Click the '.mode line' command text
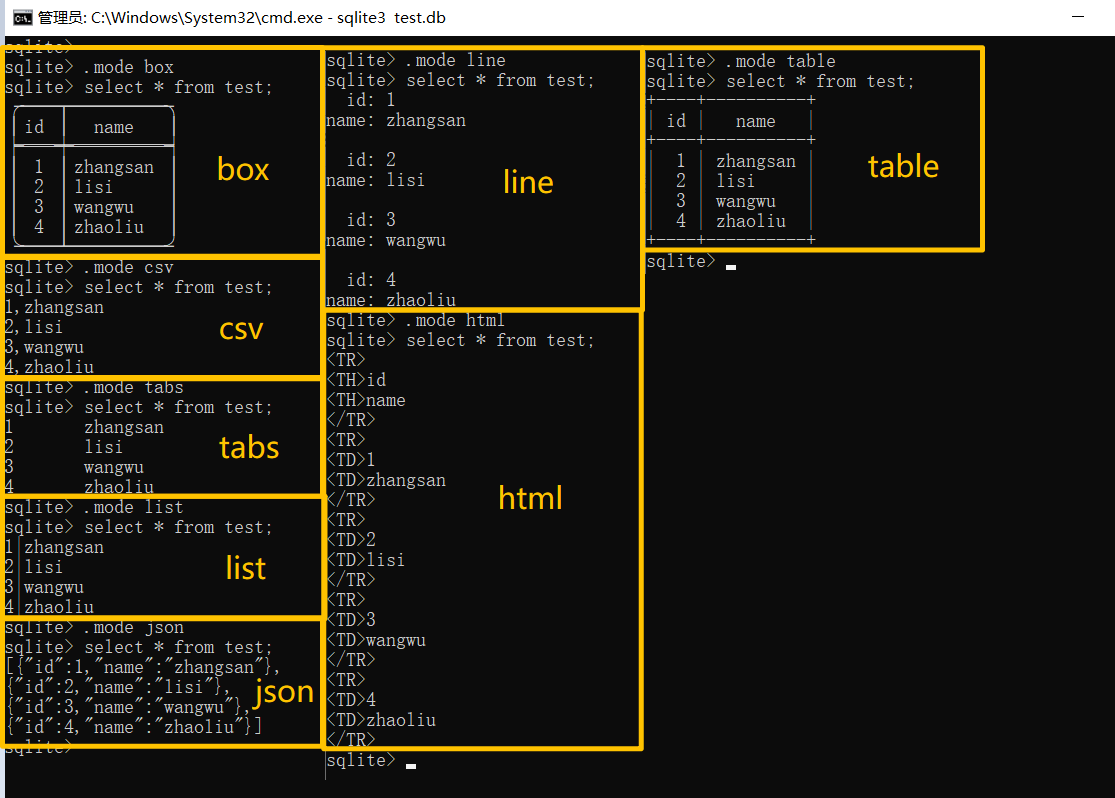1115x798 pixels. (456, 60)
